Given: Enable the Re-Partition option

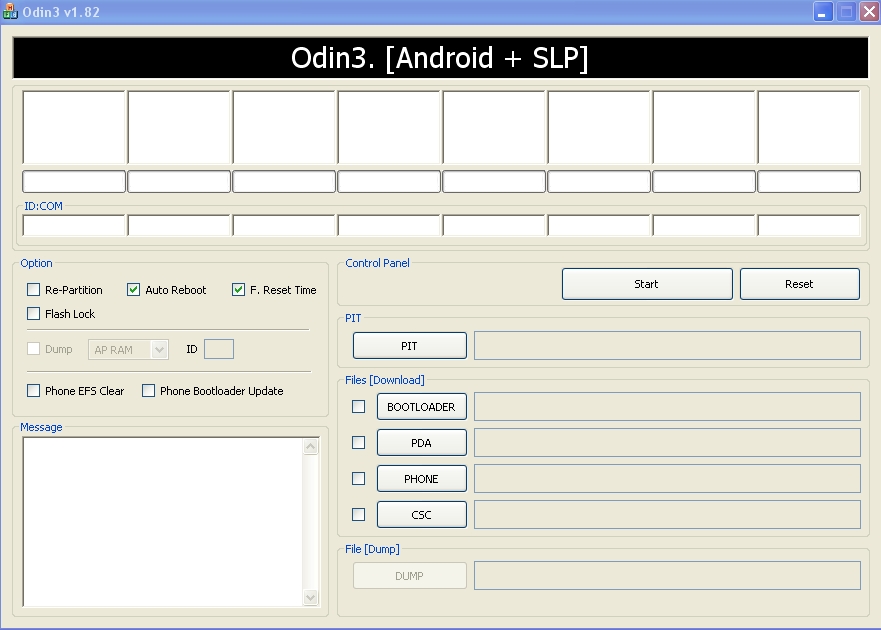Looking at the screenshot, I should [x=33, y=290].
